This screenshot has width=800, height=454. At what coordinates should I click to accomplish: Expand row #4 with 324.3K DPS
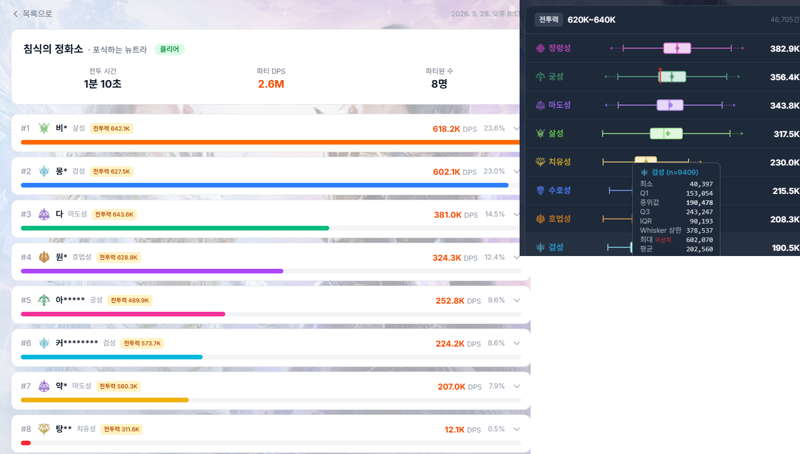pos(516,257)
